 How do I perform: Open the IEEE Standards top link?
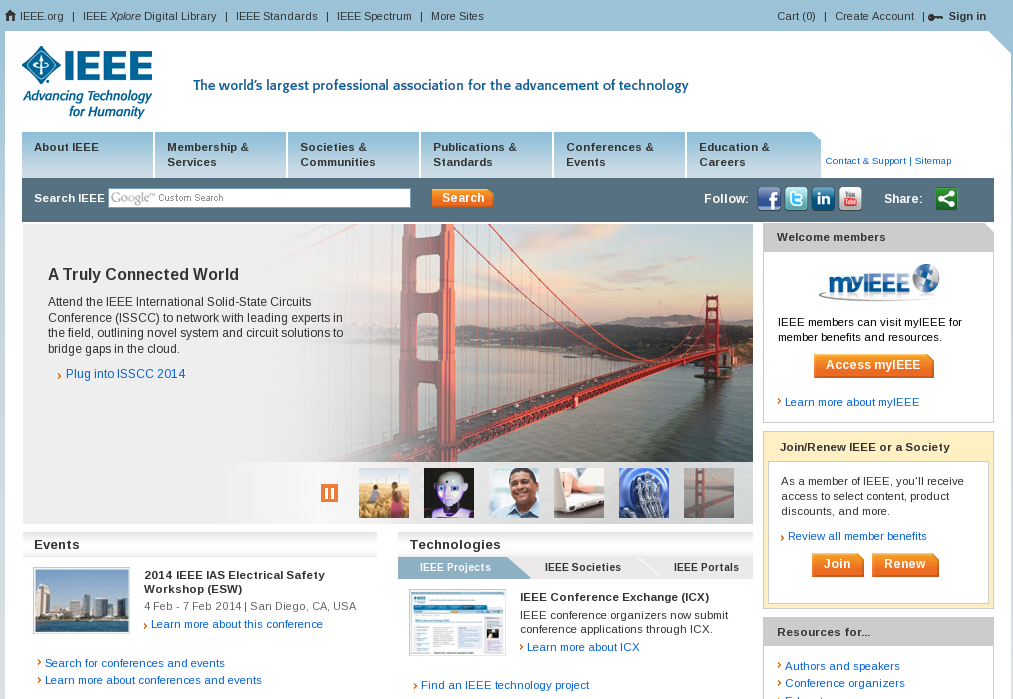point(277,16)
